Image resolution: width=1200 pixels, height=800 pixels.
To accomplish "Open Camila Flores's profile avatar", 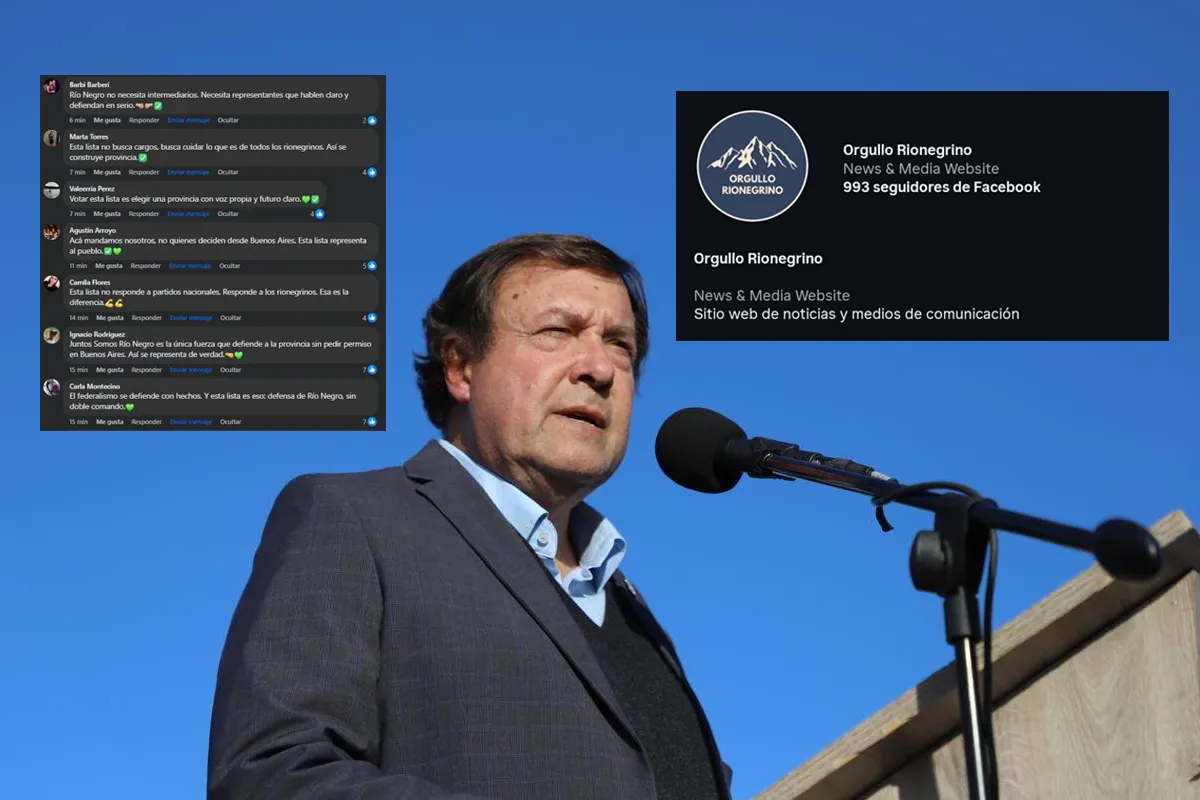I will [x=51, y=284].
